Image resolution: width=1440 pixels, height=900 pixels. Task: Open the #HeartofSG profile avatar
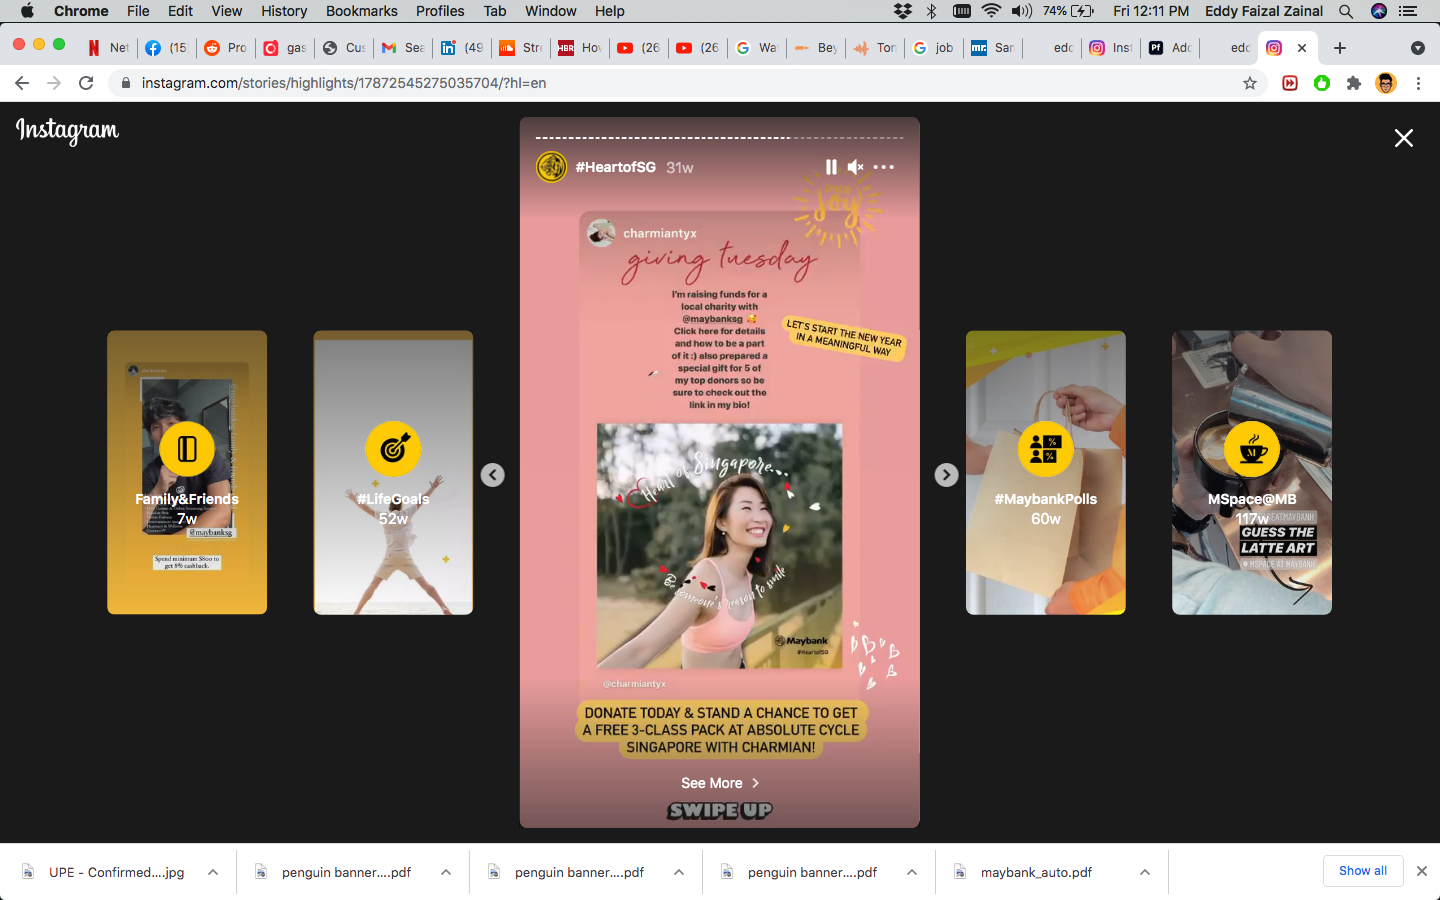click(x=552, y=167)
